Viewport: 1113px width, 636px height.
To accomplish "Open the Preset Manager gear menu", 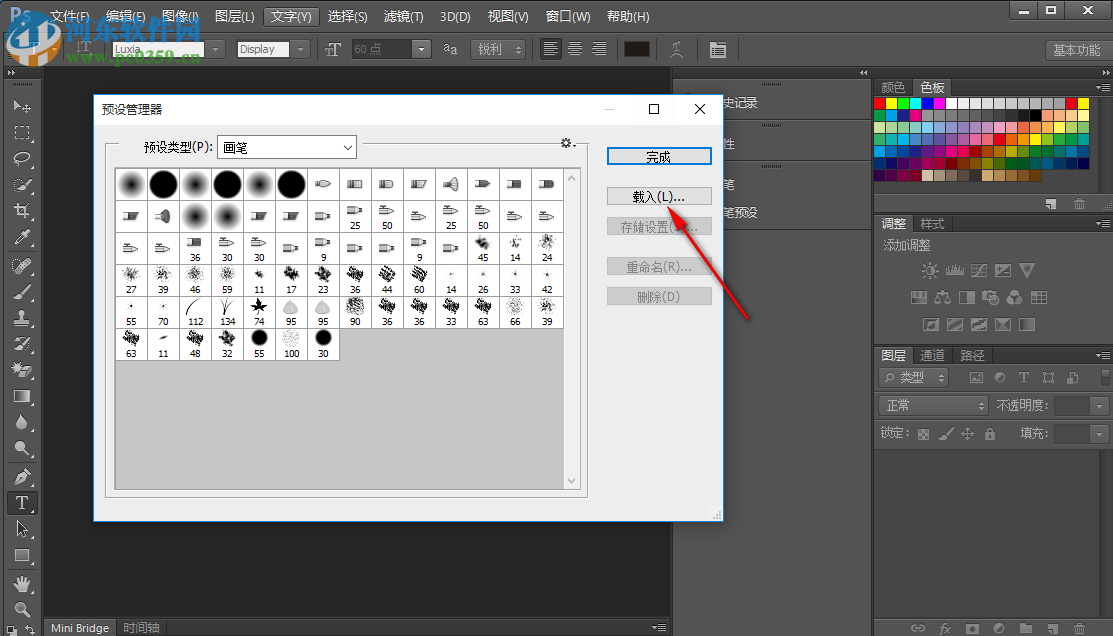I will [x=567, y=144].
